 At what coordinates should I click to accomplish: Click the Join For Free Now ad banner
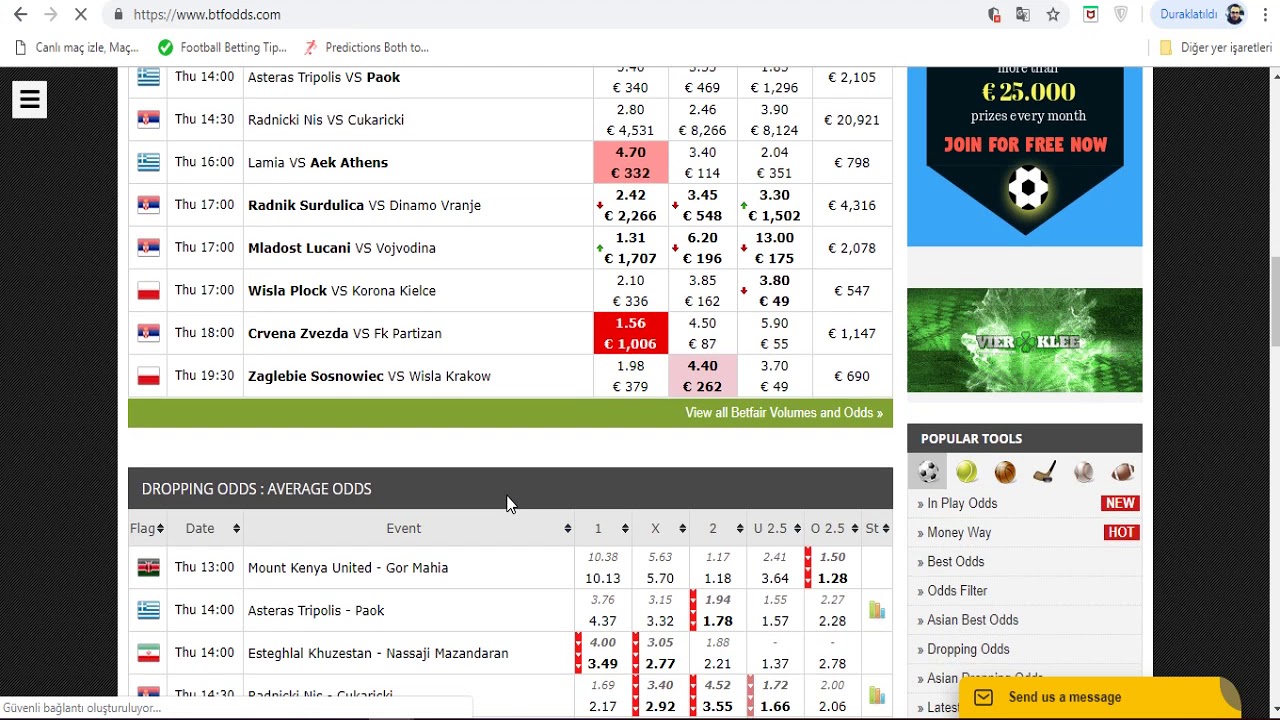pyautogui.click(x=1024, y=156)
